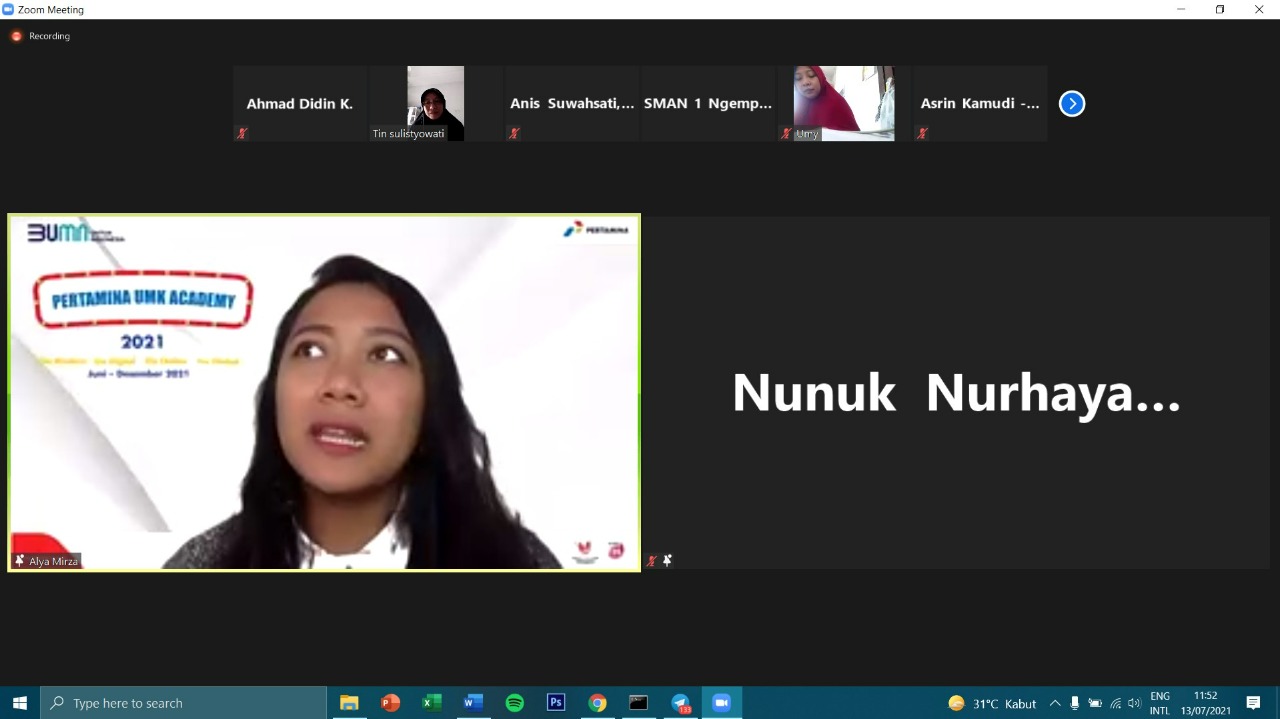
Task: Open the Windows notification center
Action: pos(1254,703)
